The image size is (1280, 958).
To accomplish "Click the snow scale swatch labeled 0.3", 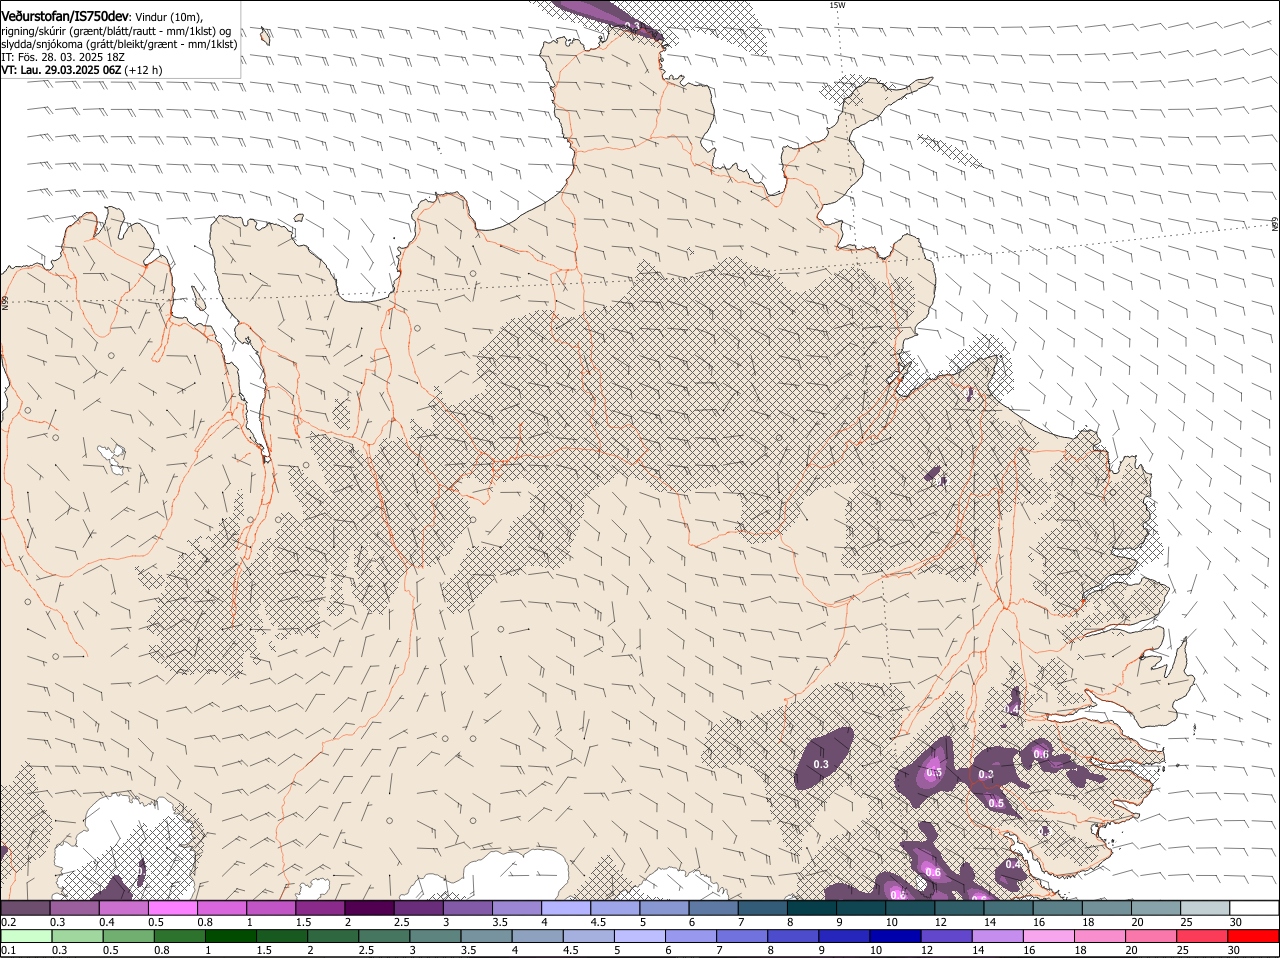I will (74, 907).
